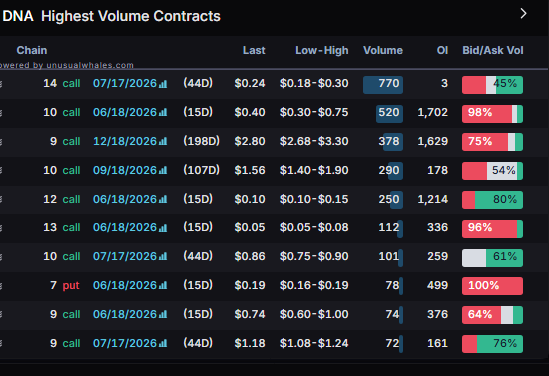Click the DNA Highest Volume Contracts title
This screenshot has width=549, height=376.
pyautogui.click(x=111, y=16)
